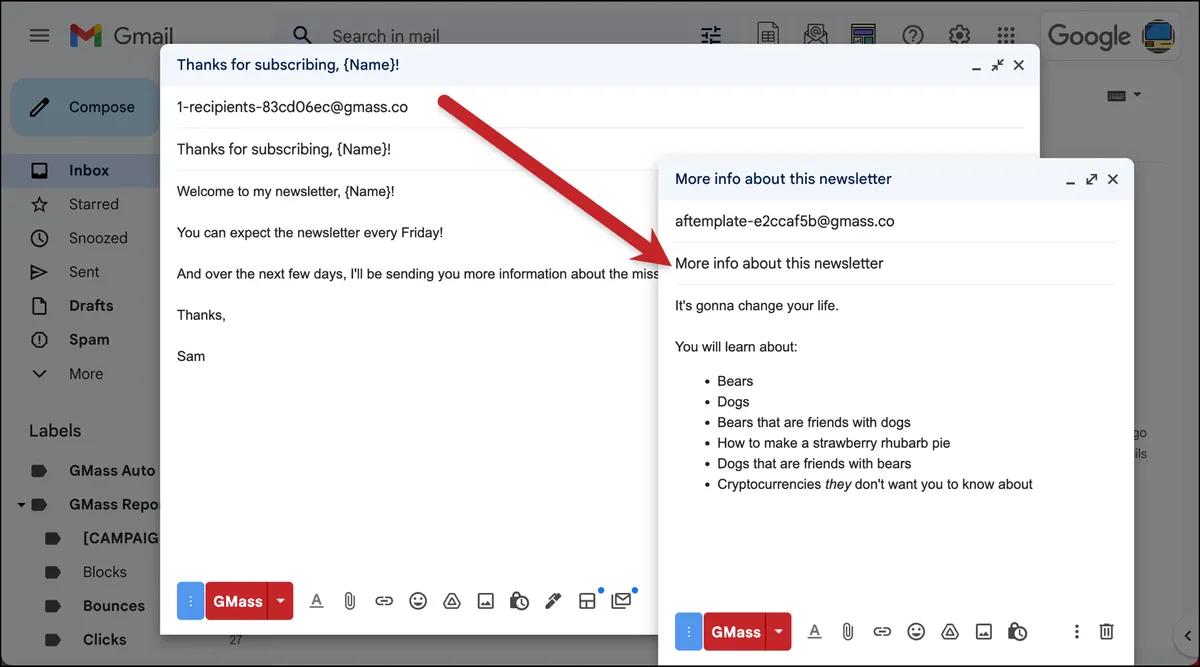Open the Google account avatar

1160,36
